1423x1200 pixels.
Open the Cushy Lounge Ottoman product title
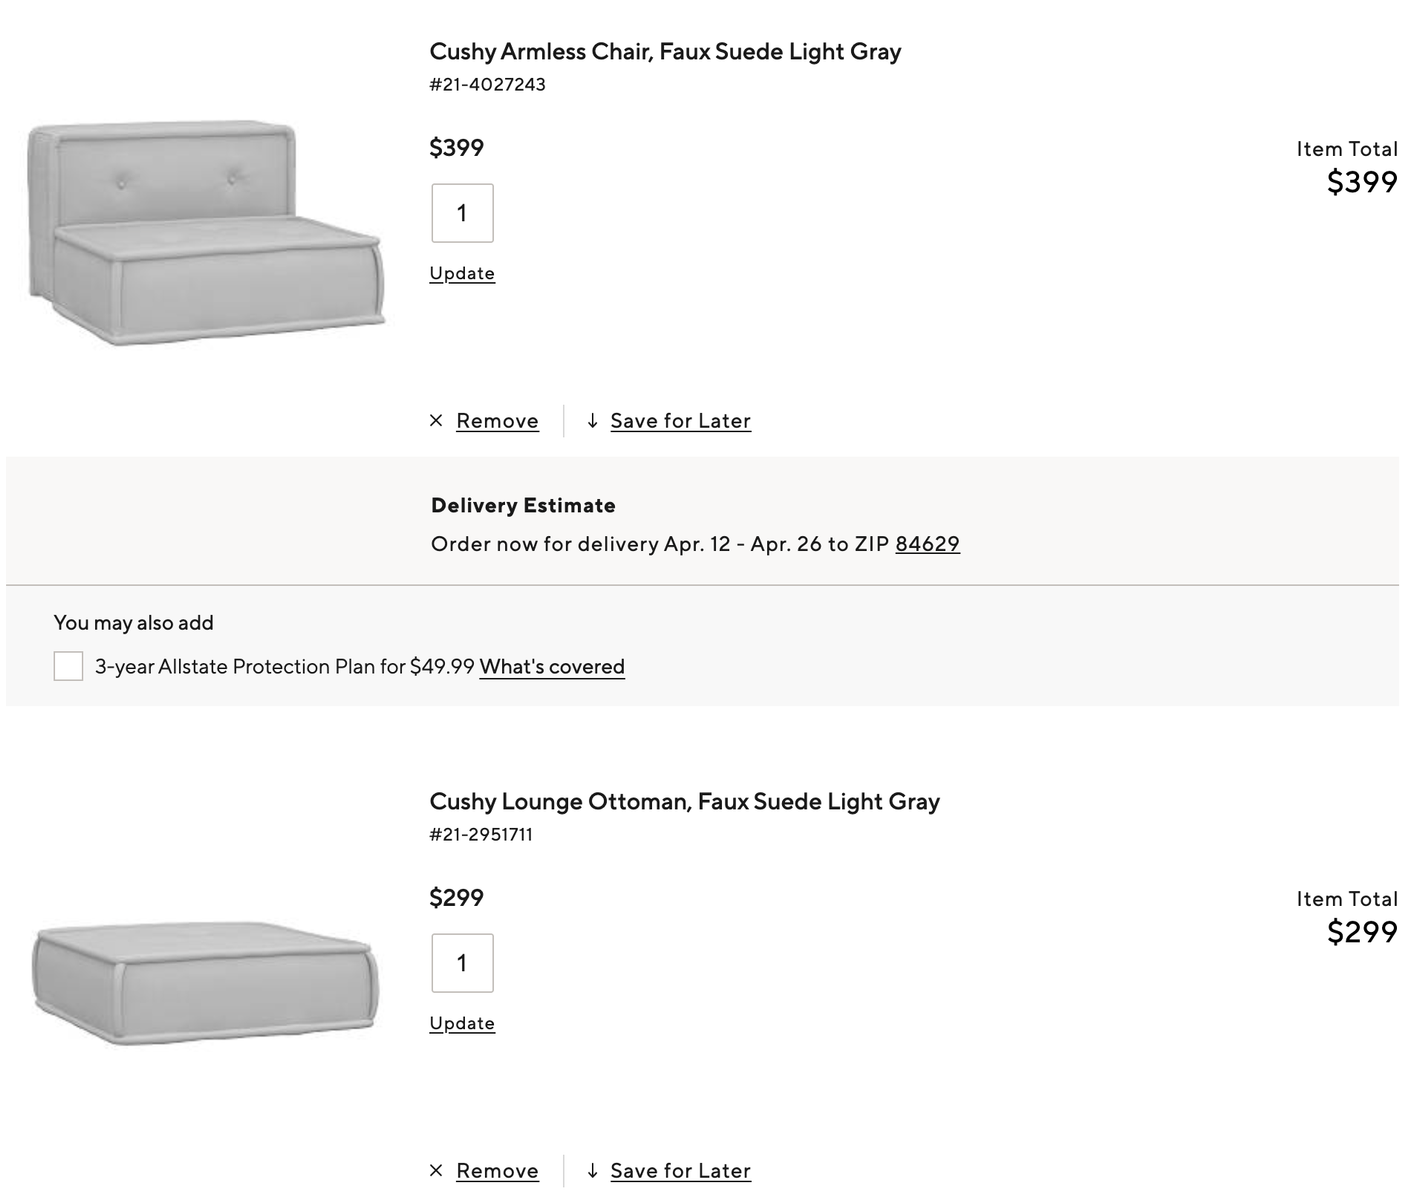tap(684, 802)
